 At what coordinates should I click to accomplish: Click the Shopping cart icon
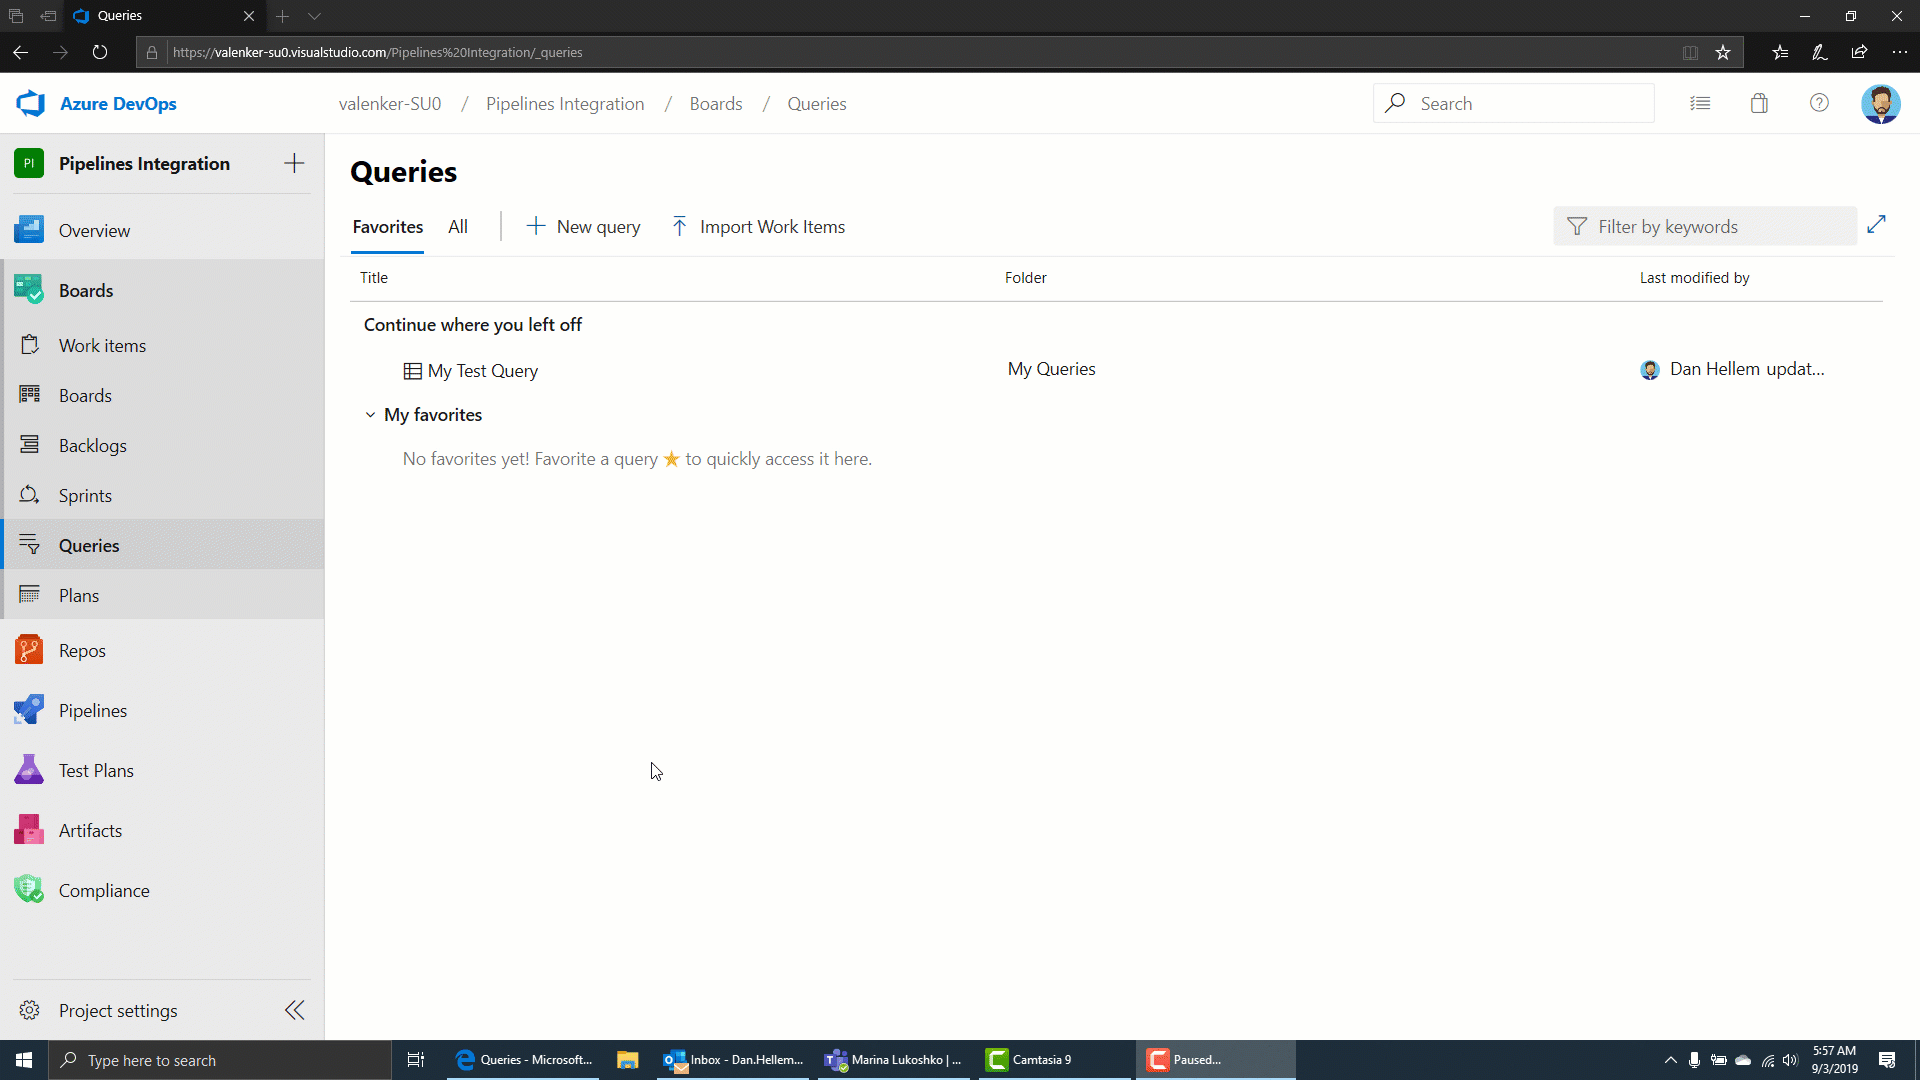(1759, 103)
